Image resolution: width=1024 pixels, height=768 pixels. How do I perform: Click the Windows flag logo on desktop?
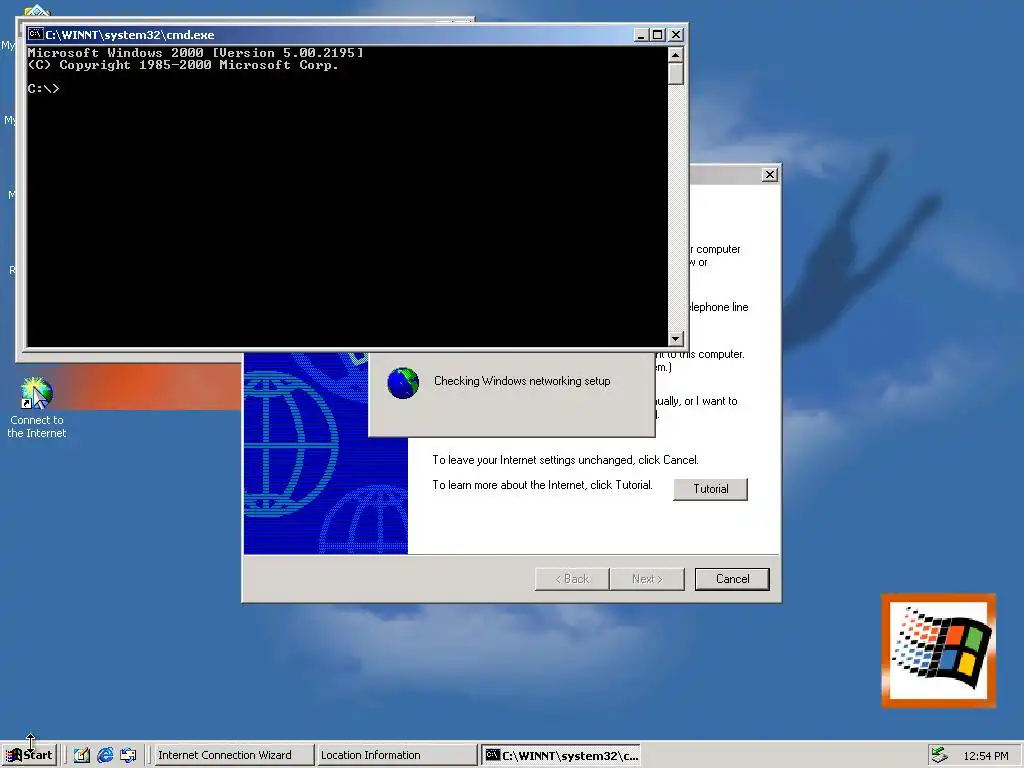click(x=938, y=650)
